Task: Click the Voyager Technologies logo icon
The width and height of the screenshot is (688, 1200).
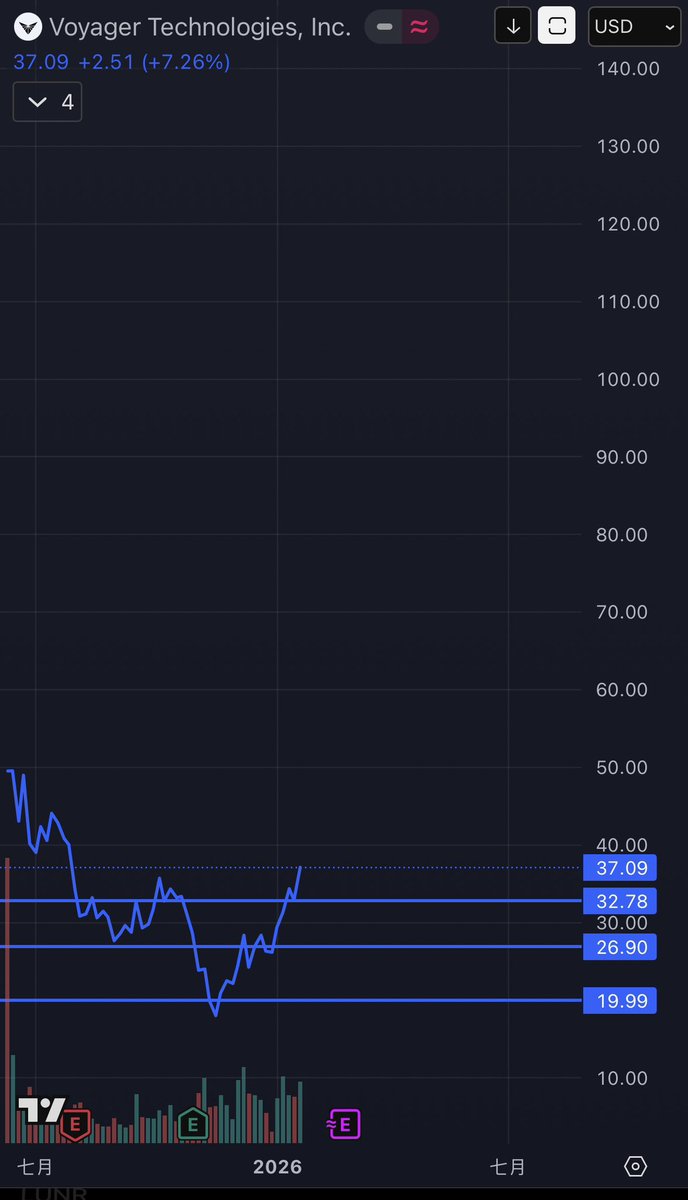Action: [29, 26]
